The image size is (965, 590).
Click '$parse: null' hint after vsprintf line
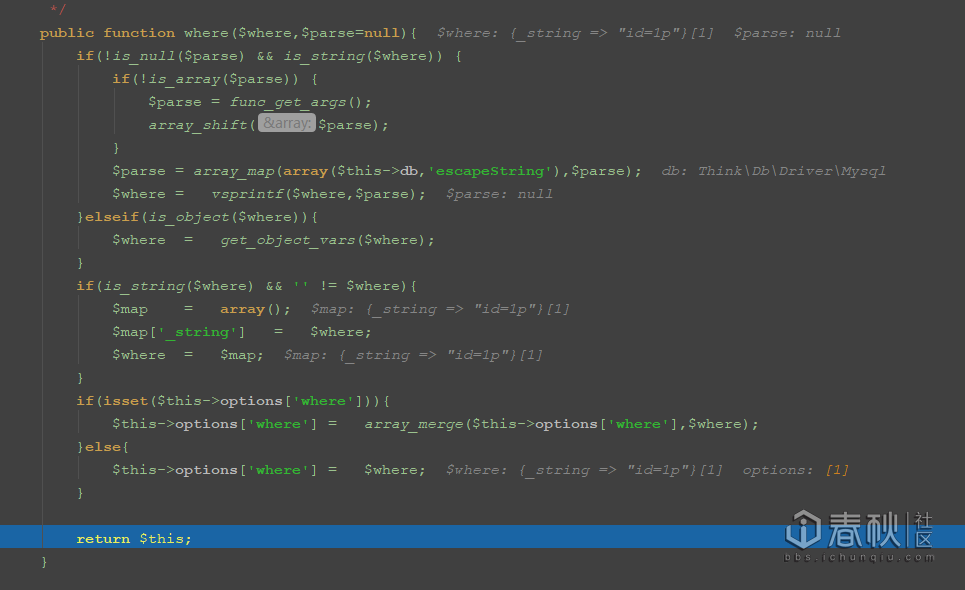coord(499,194)
